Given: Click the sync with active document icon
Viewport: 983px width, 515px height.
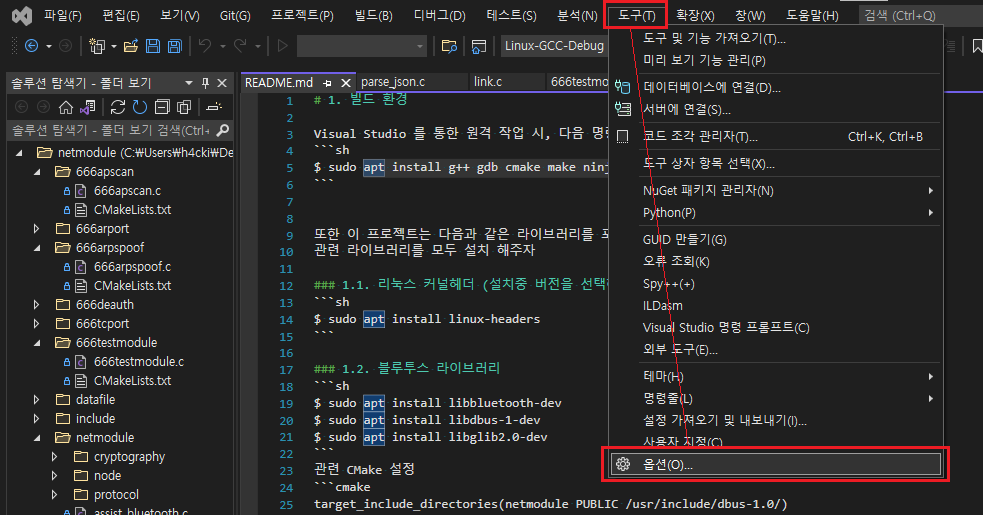Looking at the screenshot, I should [x=117, y=107].
